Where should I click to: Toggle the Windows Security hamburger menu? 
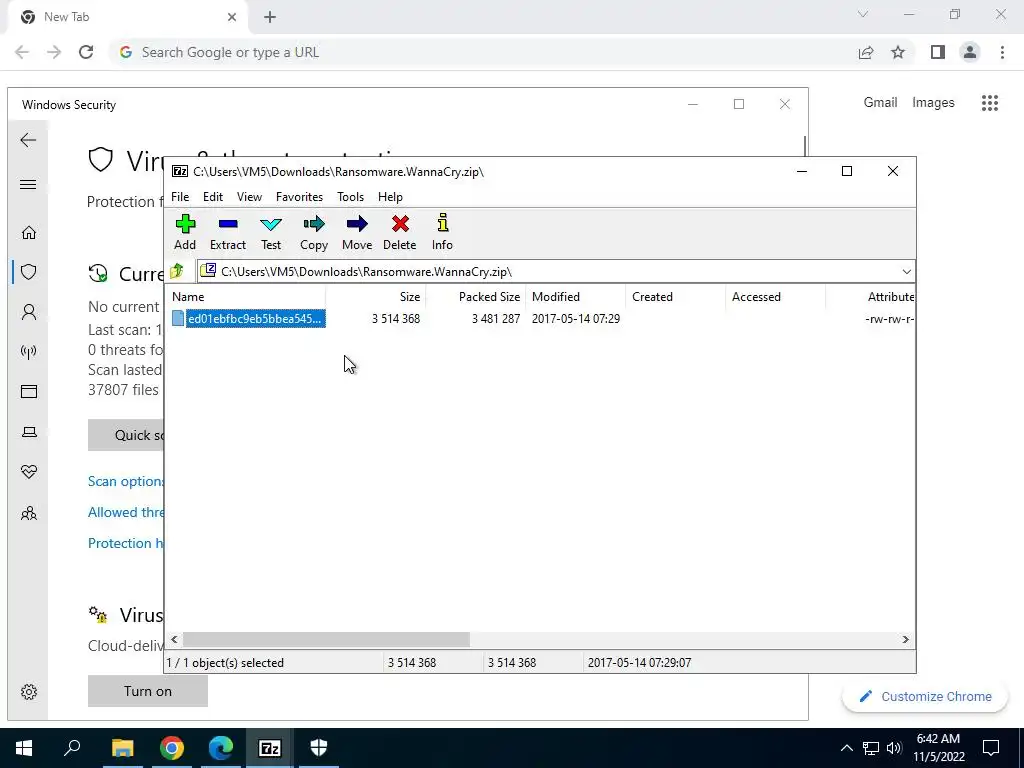(28, 185)
